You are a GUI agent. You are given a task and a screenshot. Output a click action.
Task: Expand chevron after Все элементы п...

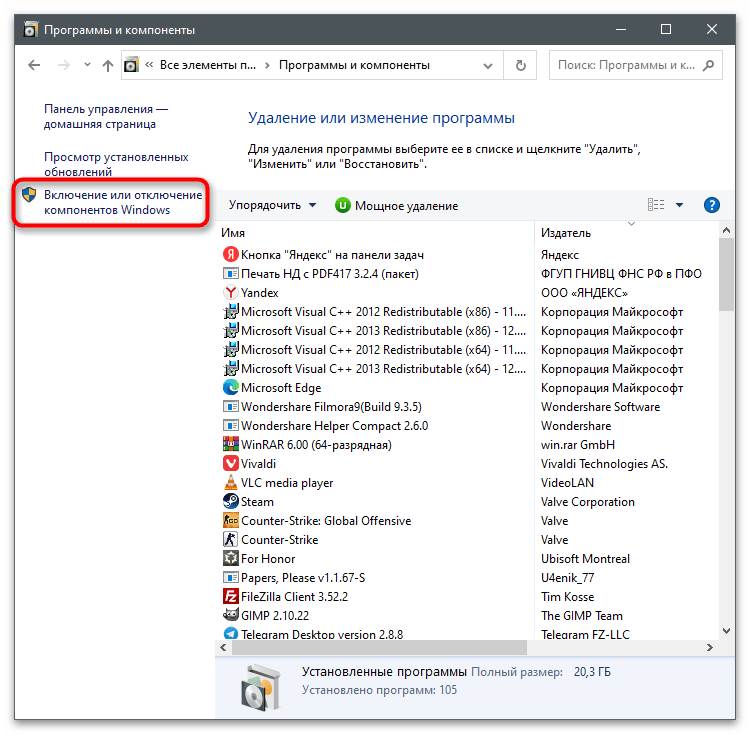click(267, 65)
